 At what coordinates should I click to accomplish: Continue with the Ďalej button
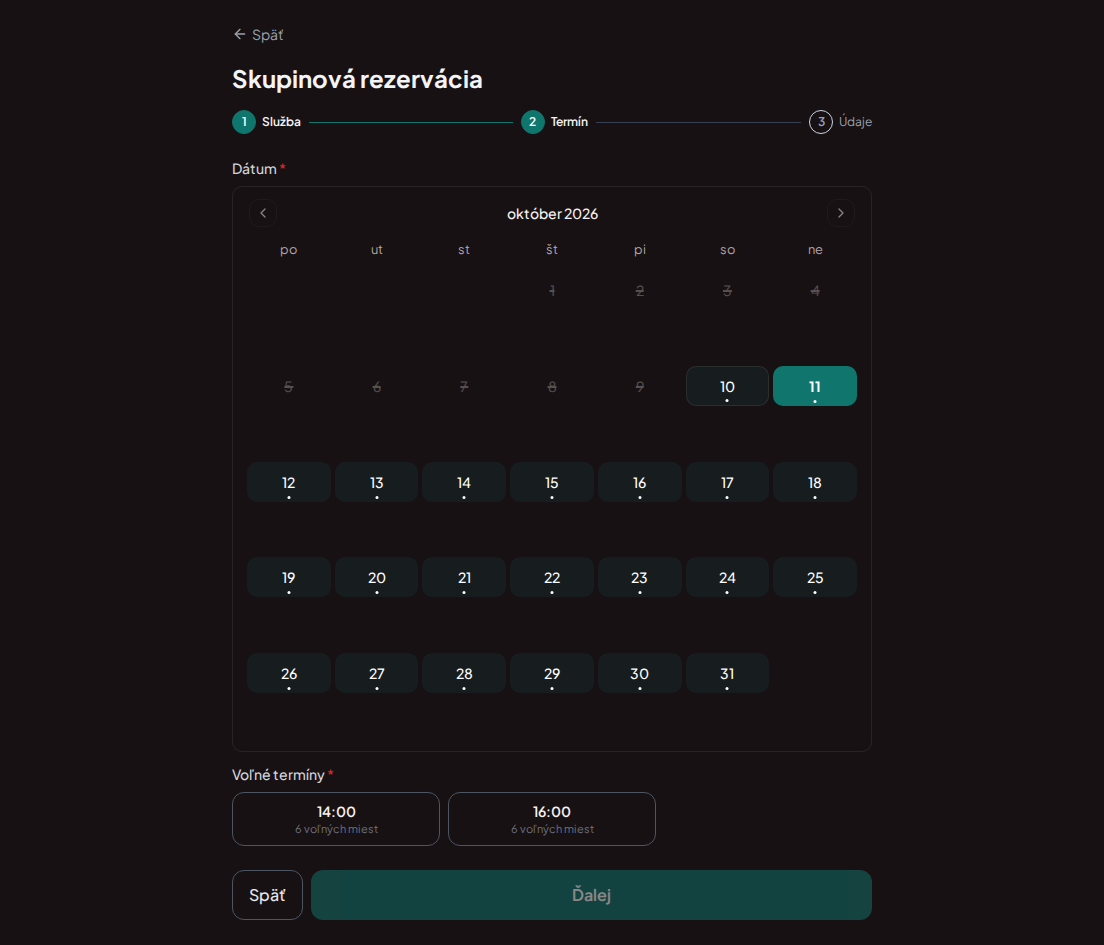click(x=591, y=895)
